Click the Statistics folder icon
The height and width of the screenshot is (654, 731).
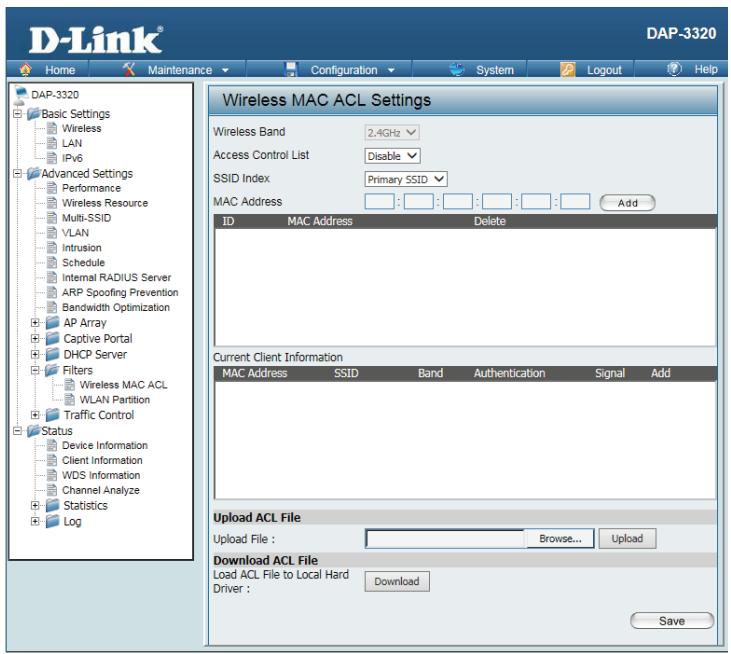point(53,505)
